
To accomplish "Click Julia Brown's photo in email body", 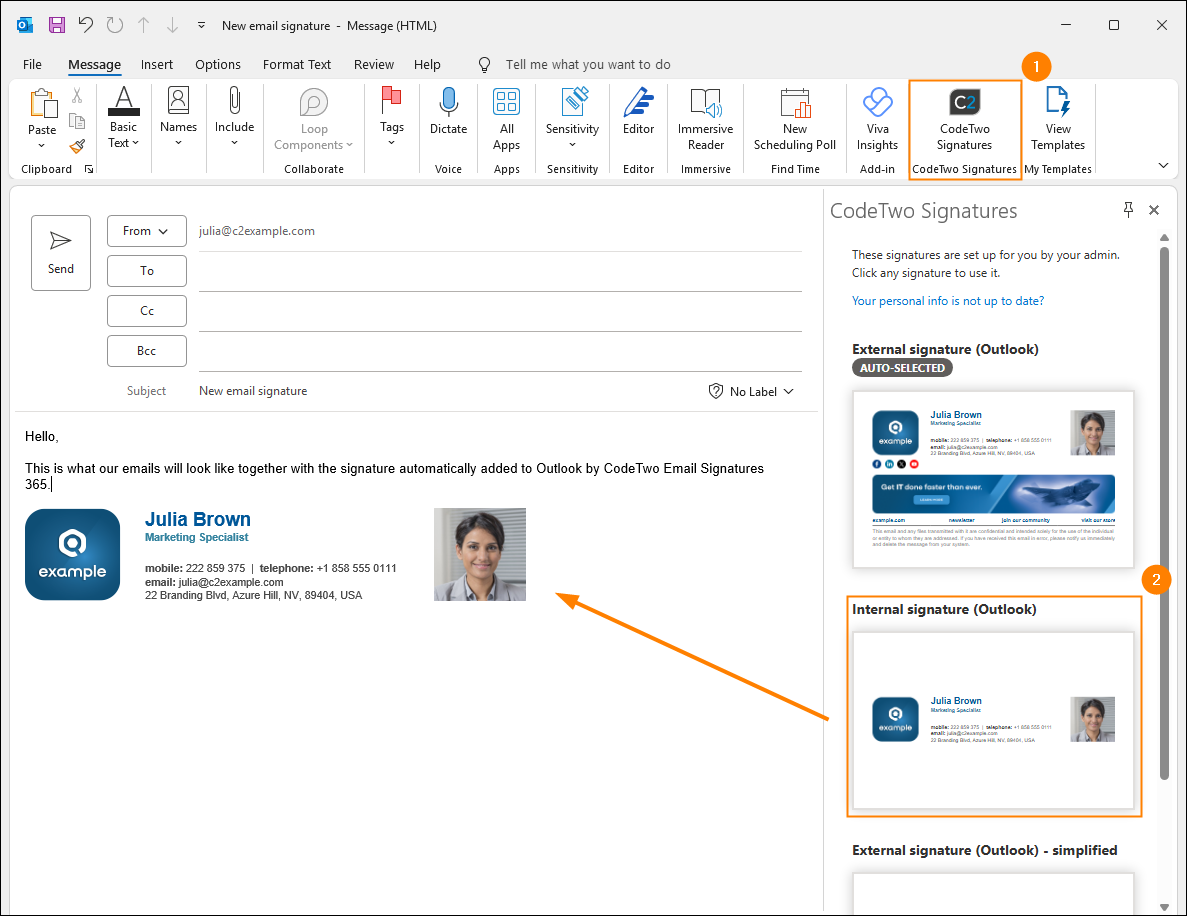I will click(480, 554).
